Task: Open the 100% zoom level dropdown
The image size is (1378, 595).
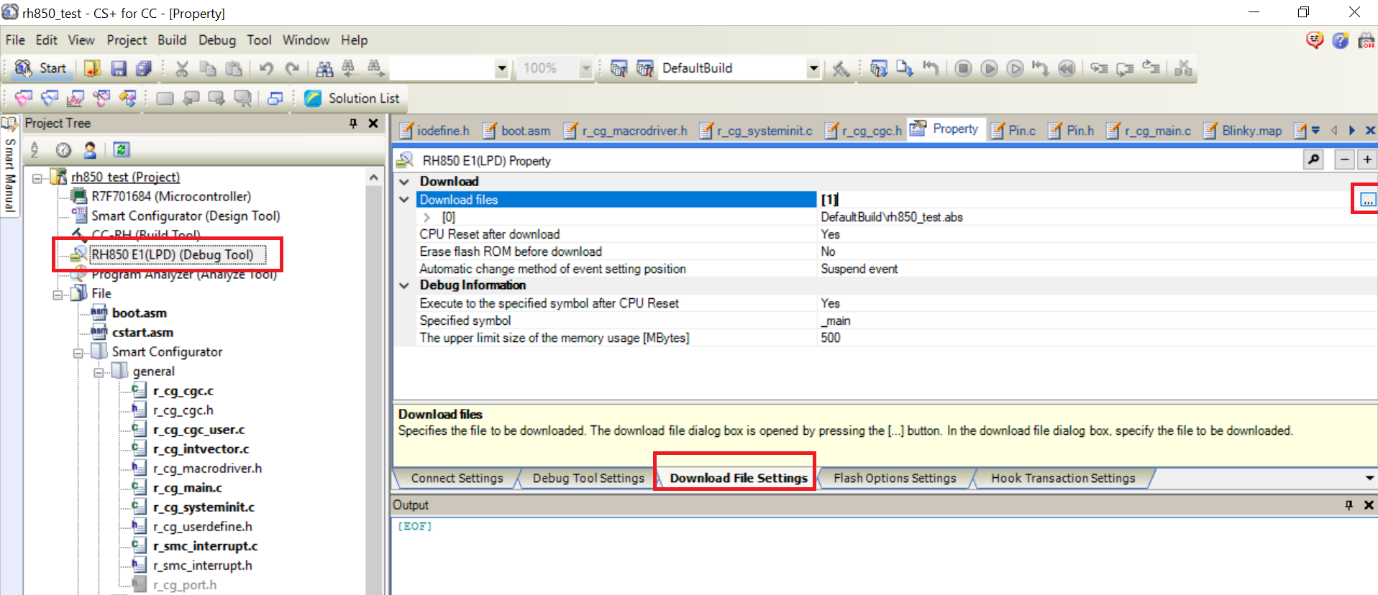Action: (x=585, y=69)
